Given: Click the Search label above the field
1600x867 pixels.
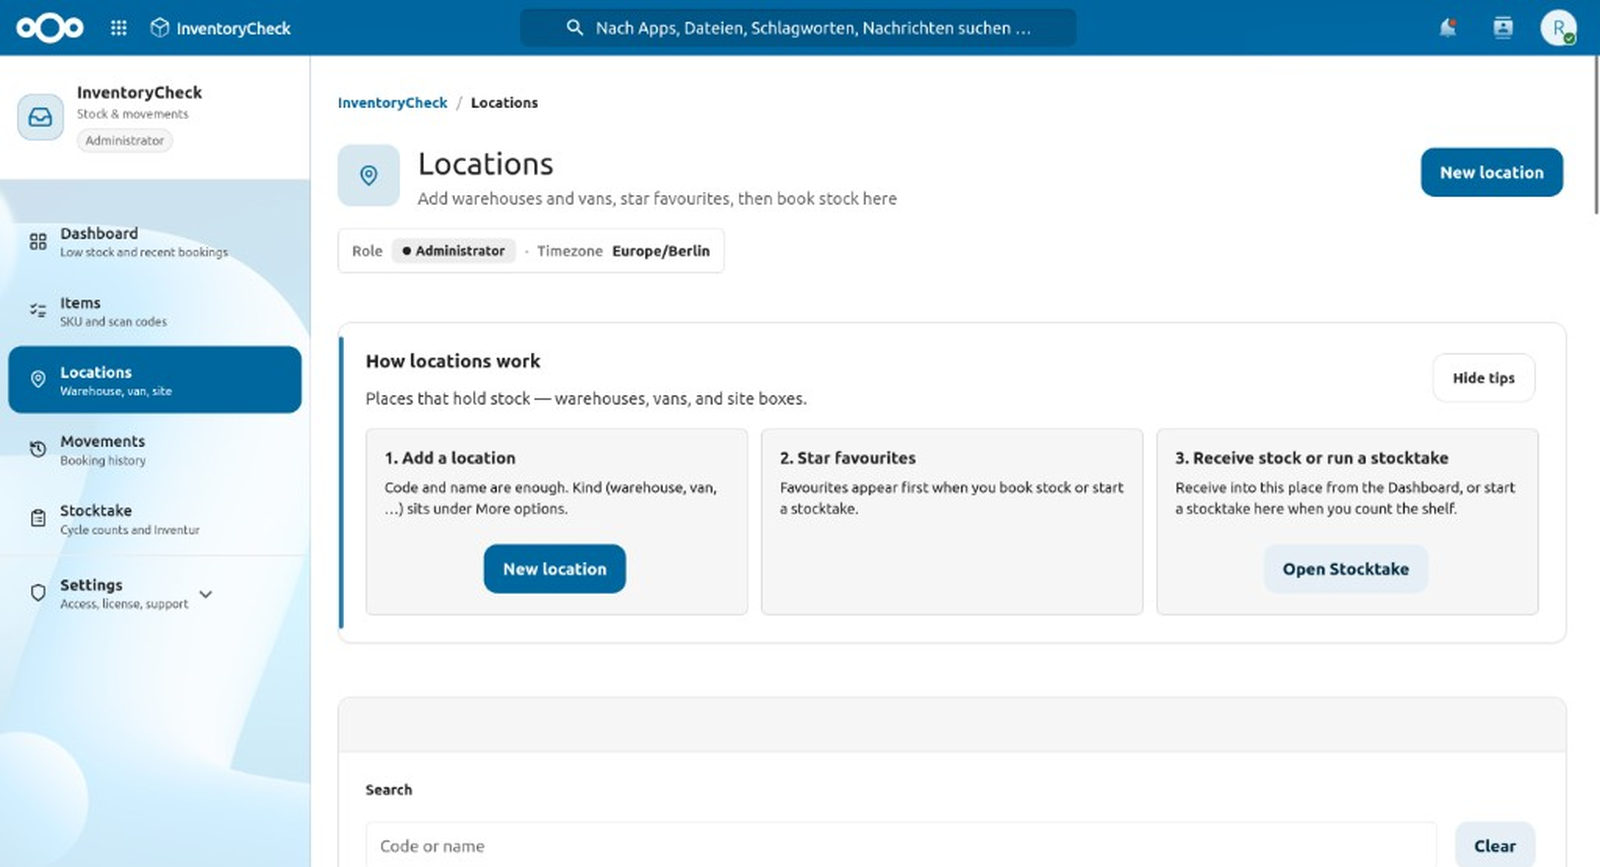Looking at the screenshot, I should pos(389,790).
